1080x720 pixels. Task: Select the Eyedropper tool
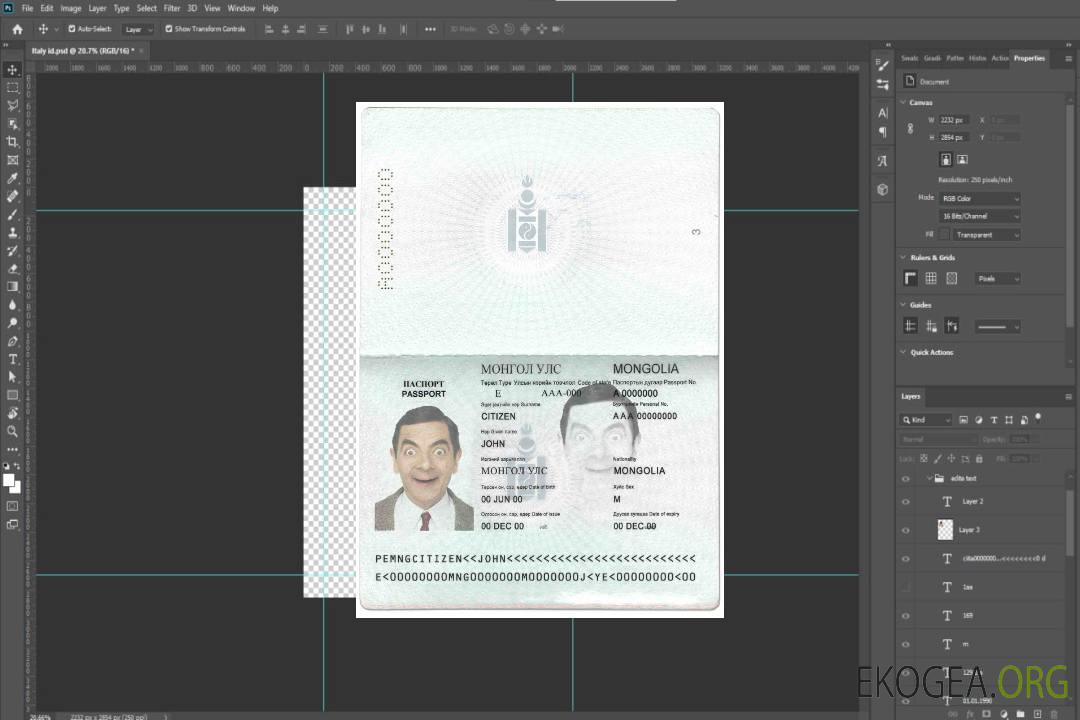12,178
